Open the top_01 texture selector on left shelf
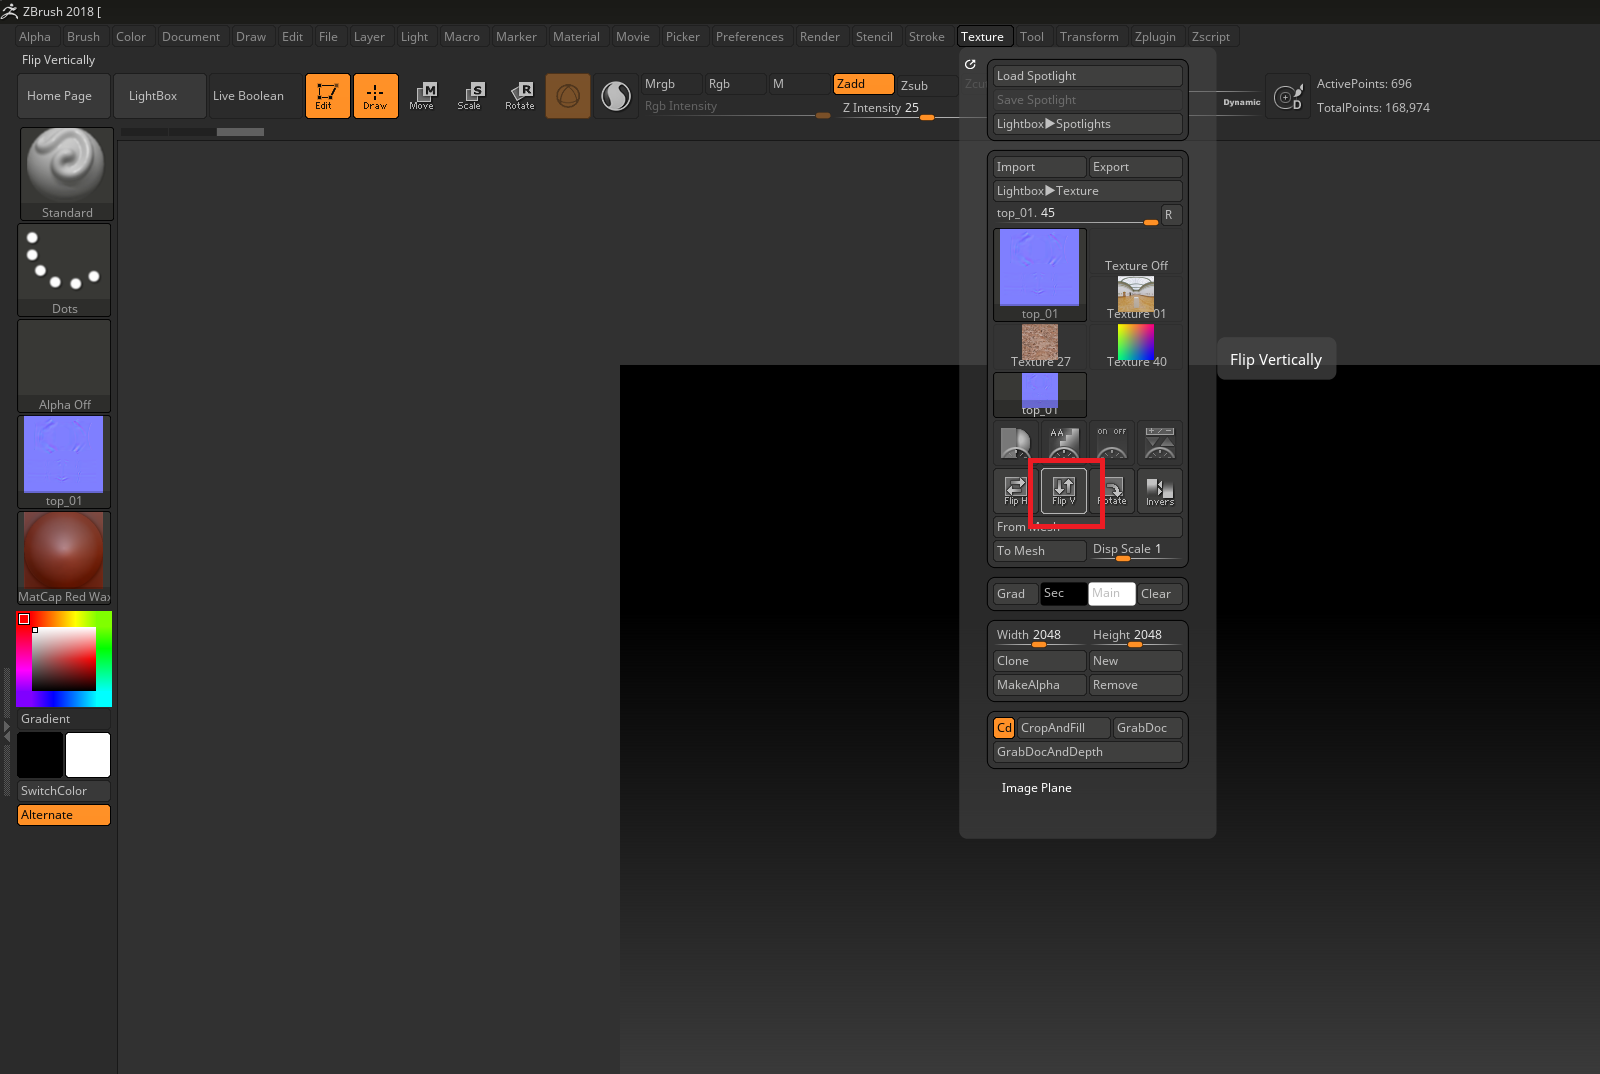 tap(64, 462)
